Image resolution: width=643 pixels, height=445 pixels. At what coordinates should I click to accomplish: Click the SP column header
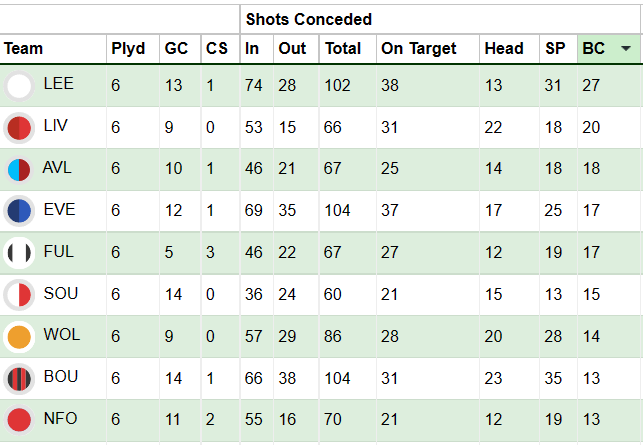[x=555, y=48]
